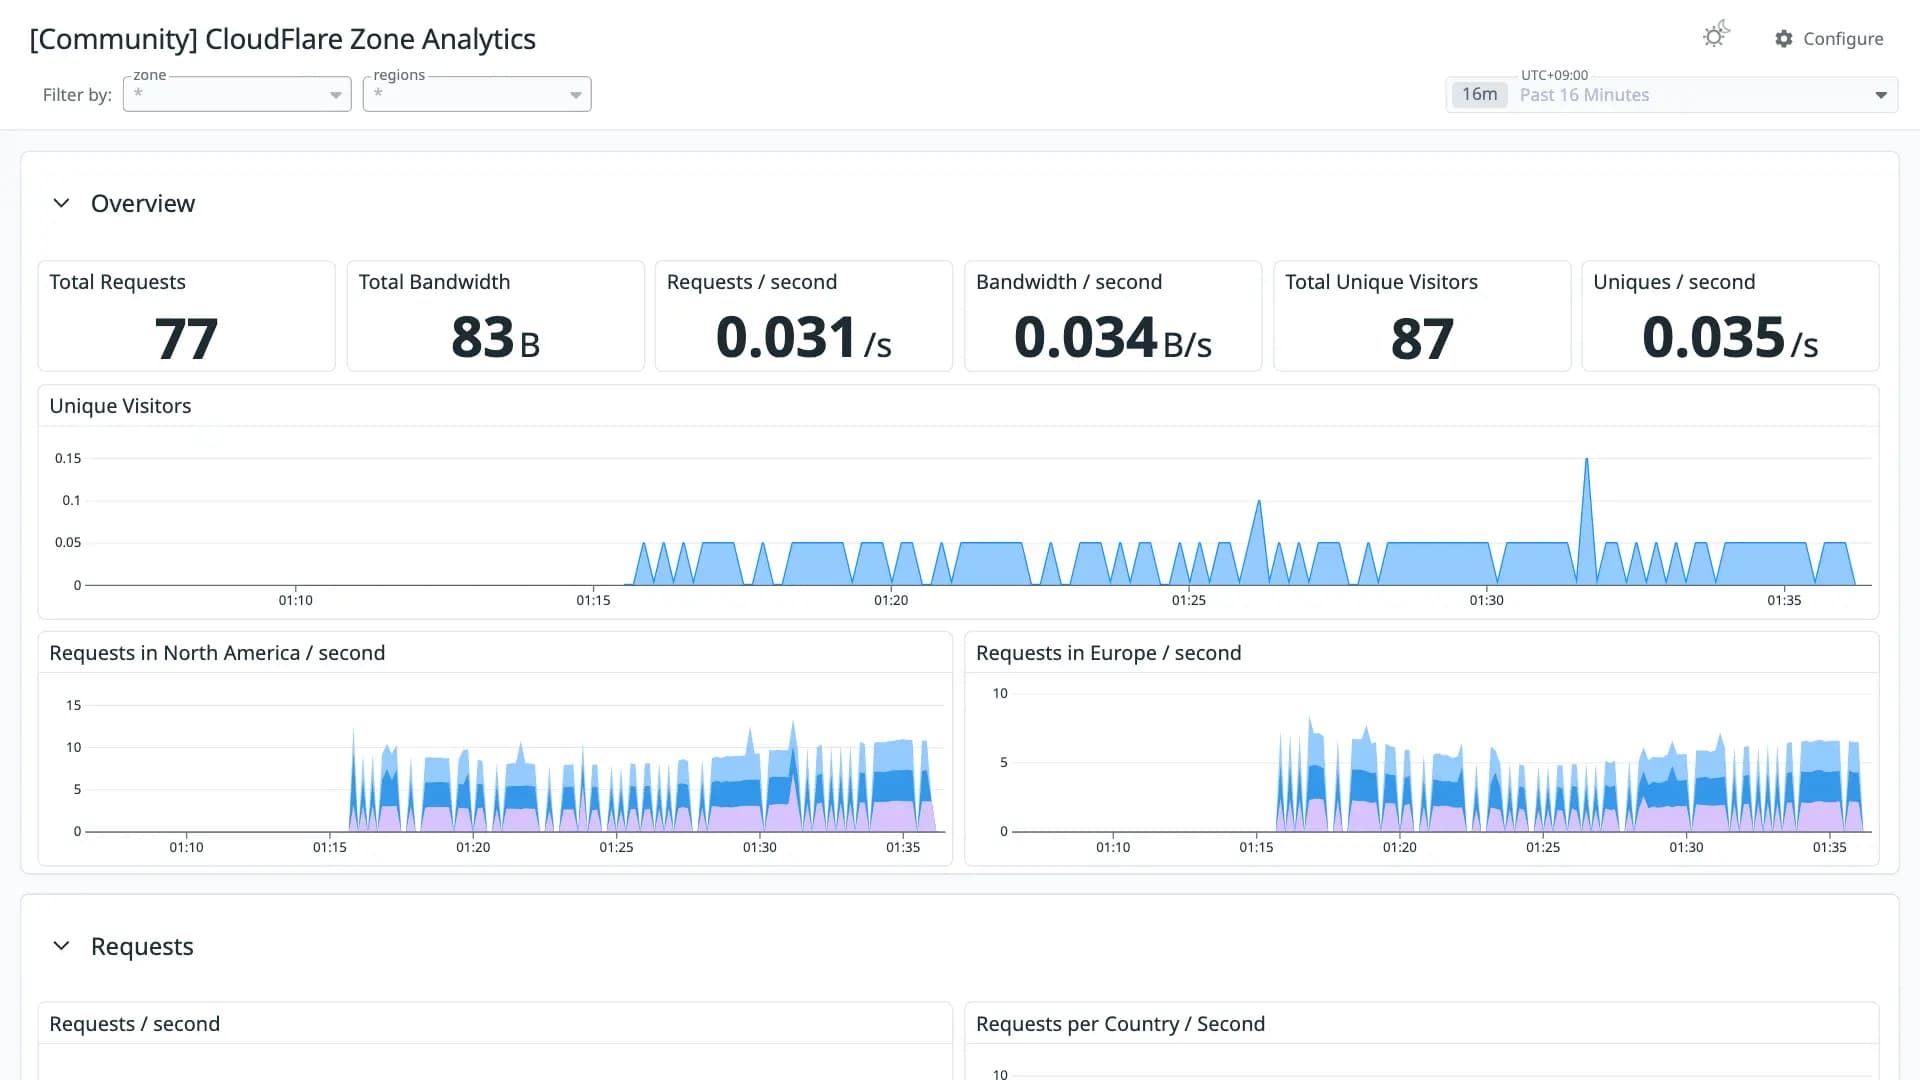Click the Filter by label

tap(77, 95)
